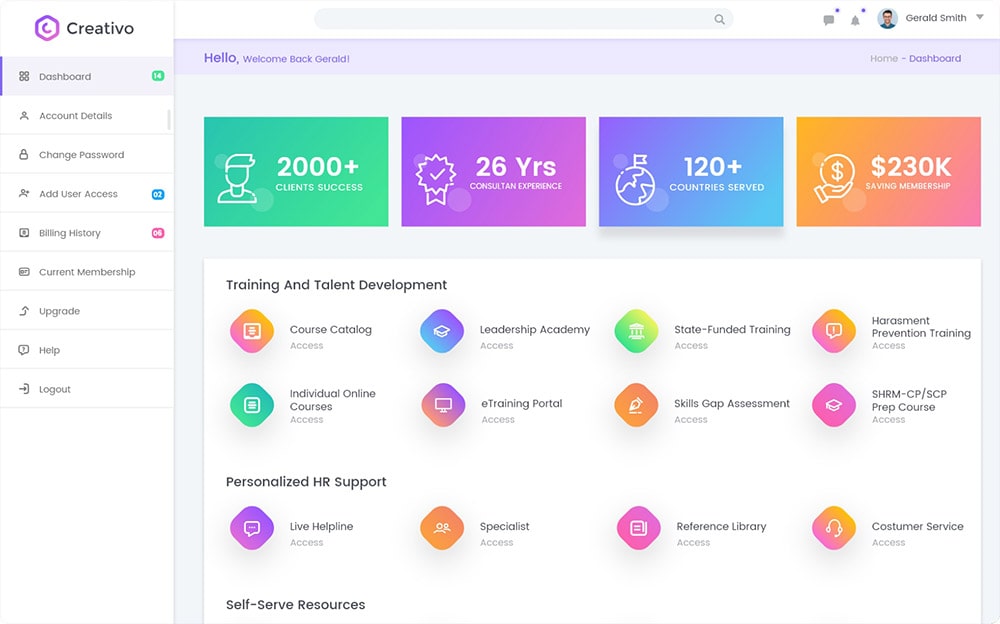Click Logout in the sidebar
Image resolution: width=1000 pixels, height=624 pixels.
click(55, 389)
